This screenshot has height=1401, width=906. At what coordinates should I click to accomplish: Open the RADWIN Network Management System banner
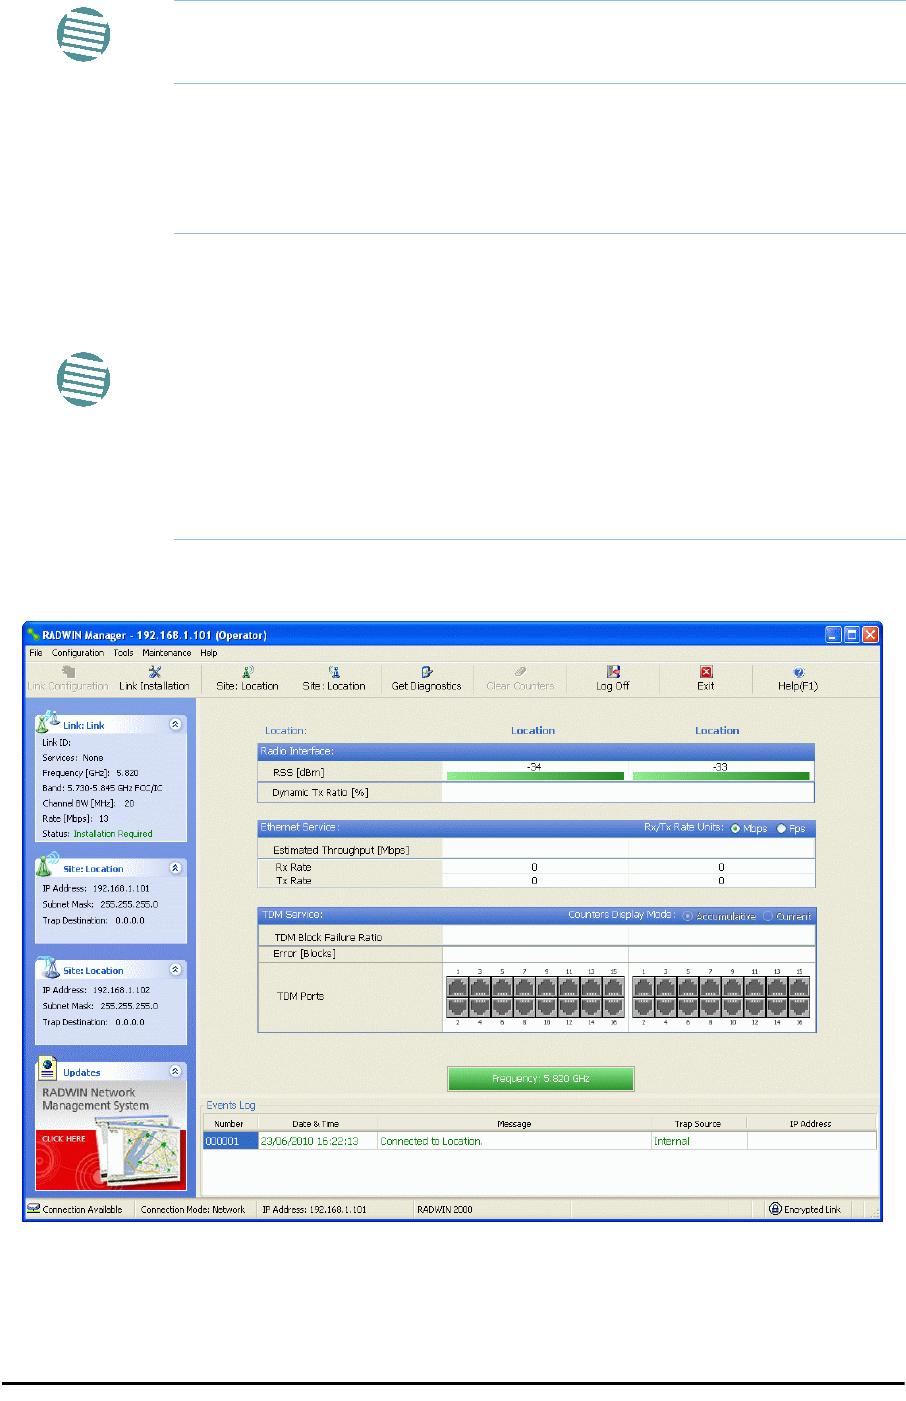111,1138
